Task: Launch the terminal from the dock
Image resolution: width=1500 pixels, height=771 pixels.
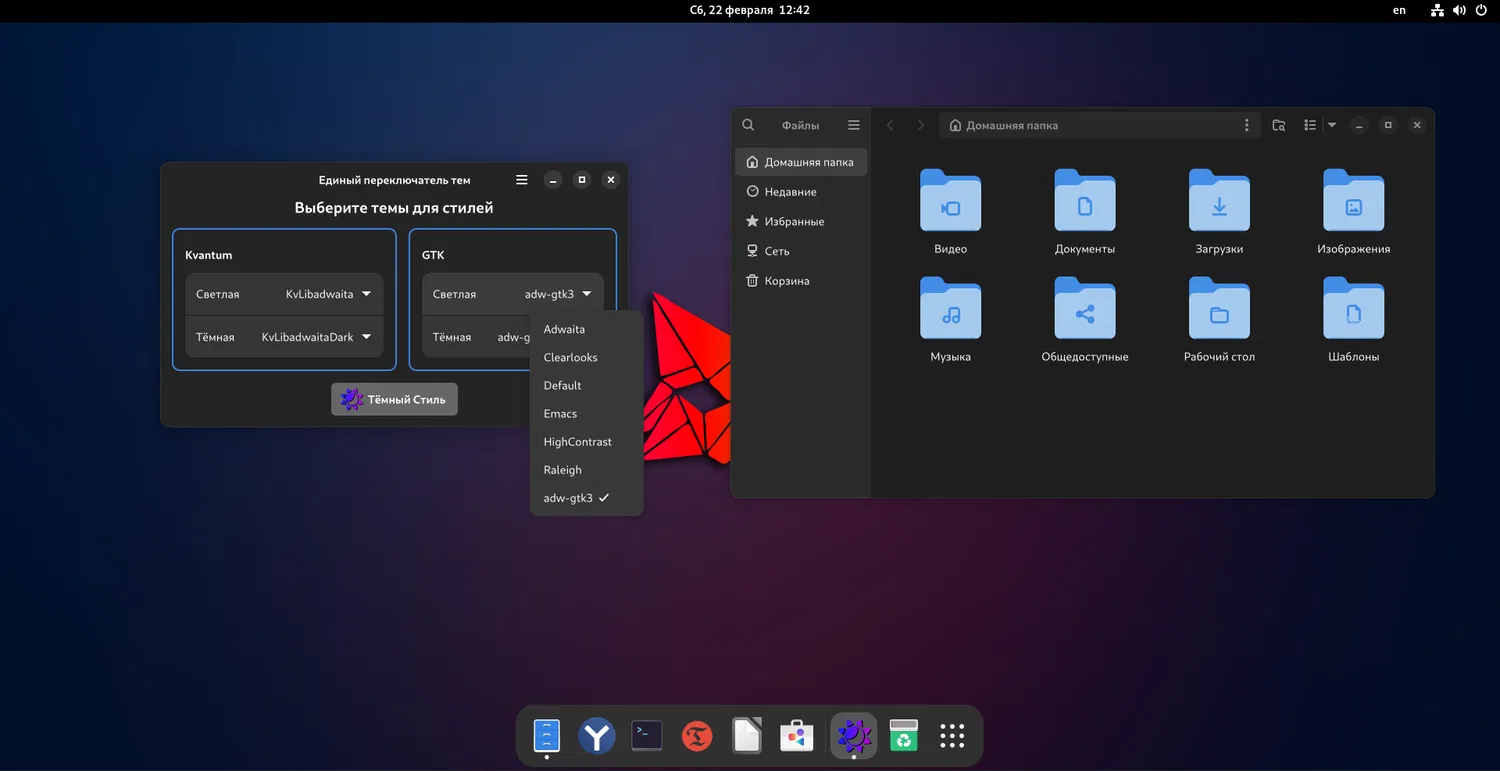Action: [x=647, y=737]
